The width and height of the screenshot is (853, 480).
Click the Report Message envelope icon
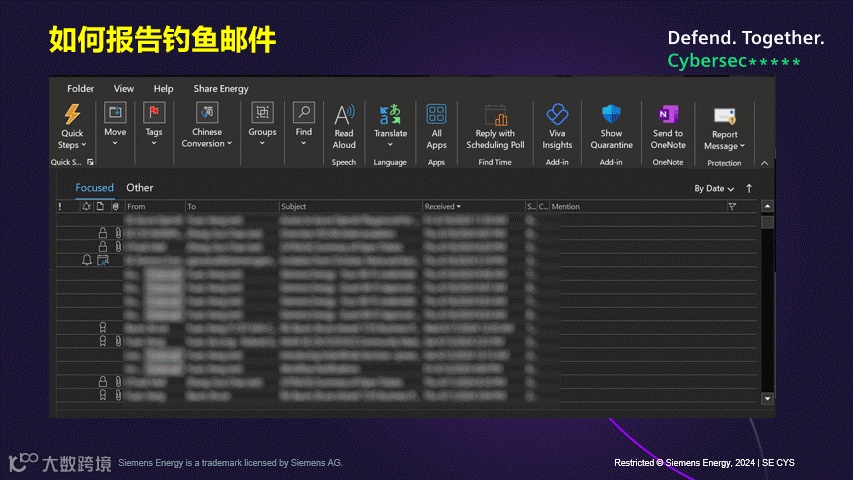(725, 116)
